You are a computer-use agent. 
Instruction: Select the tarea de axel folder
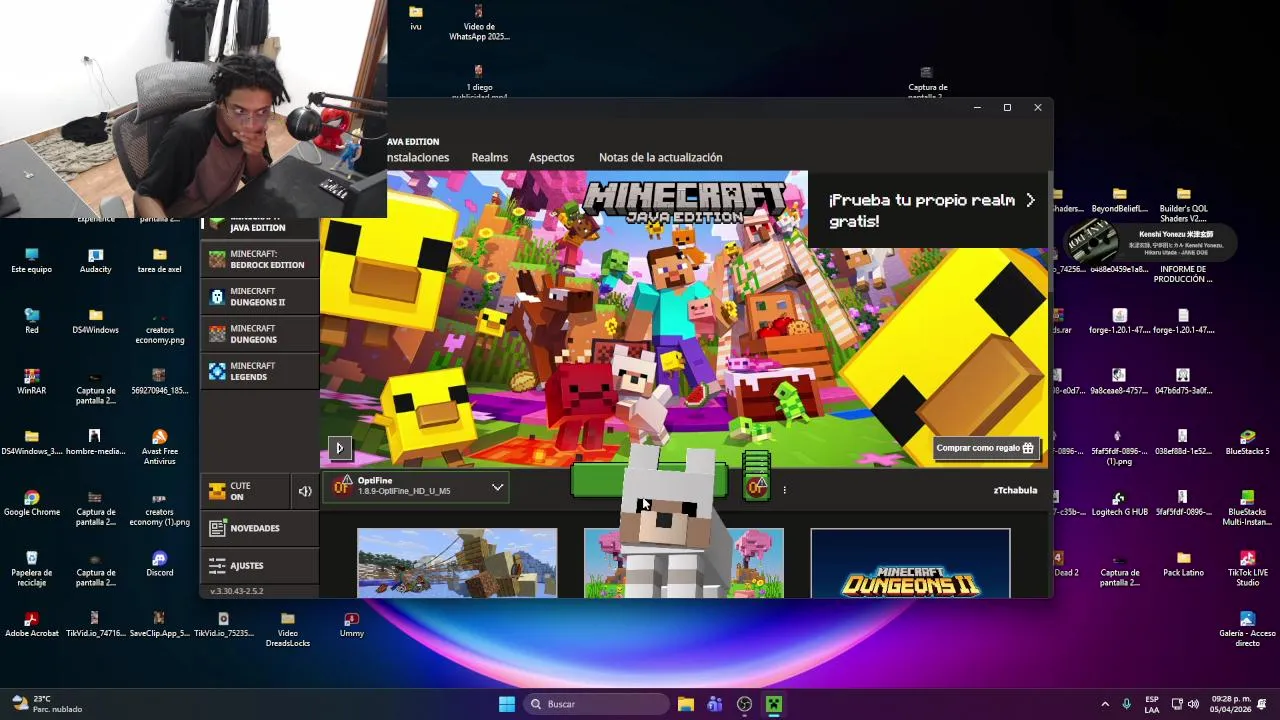click(160, 260)
